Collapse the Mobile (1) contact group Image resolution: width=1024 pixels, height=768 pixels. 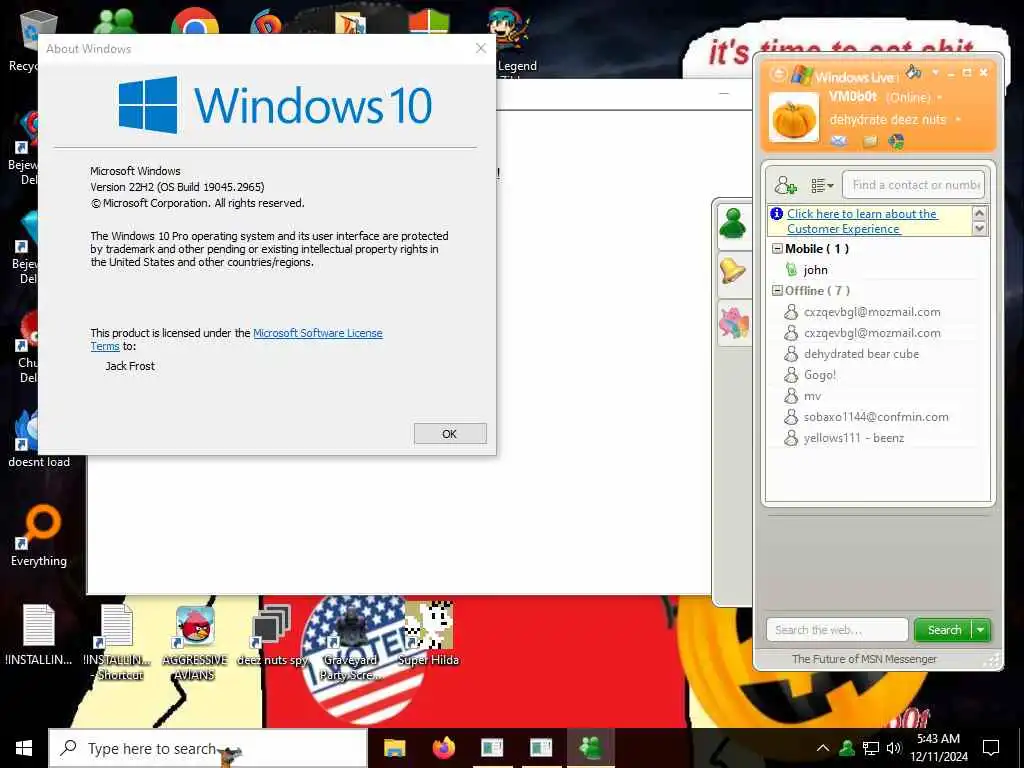[777, 249]
